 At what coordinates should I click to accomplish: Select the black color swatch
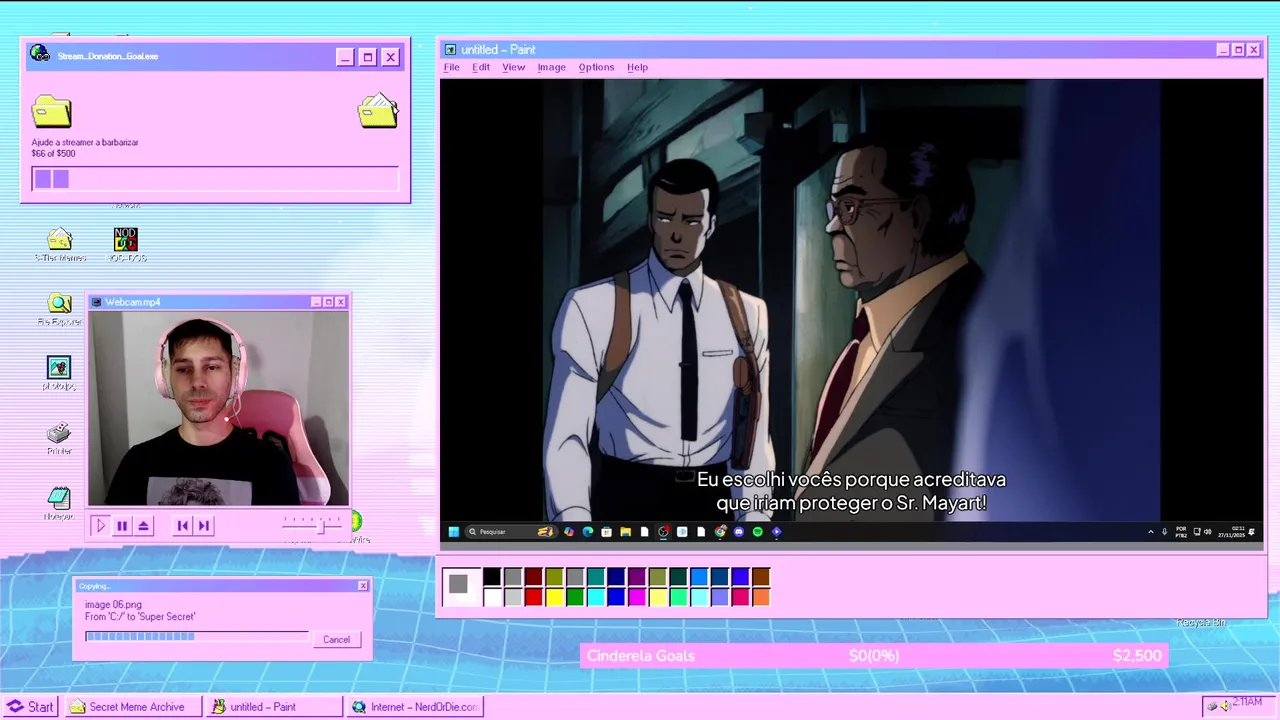[492, 576]
